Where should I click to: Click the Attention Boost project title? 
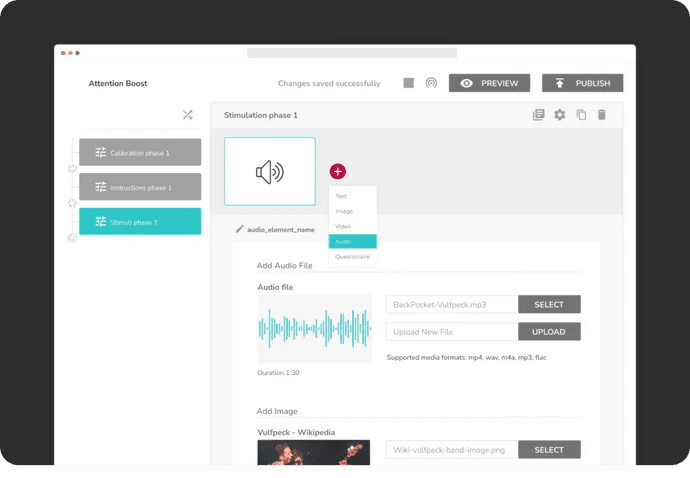pos(118,83)
